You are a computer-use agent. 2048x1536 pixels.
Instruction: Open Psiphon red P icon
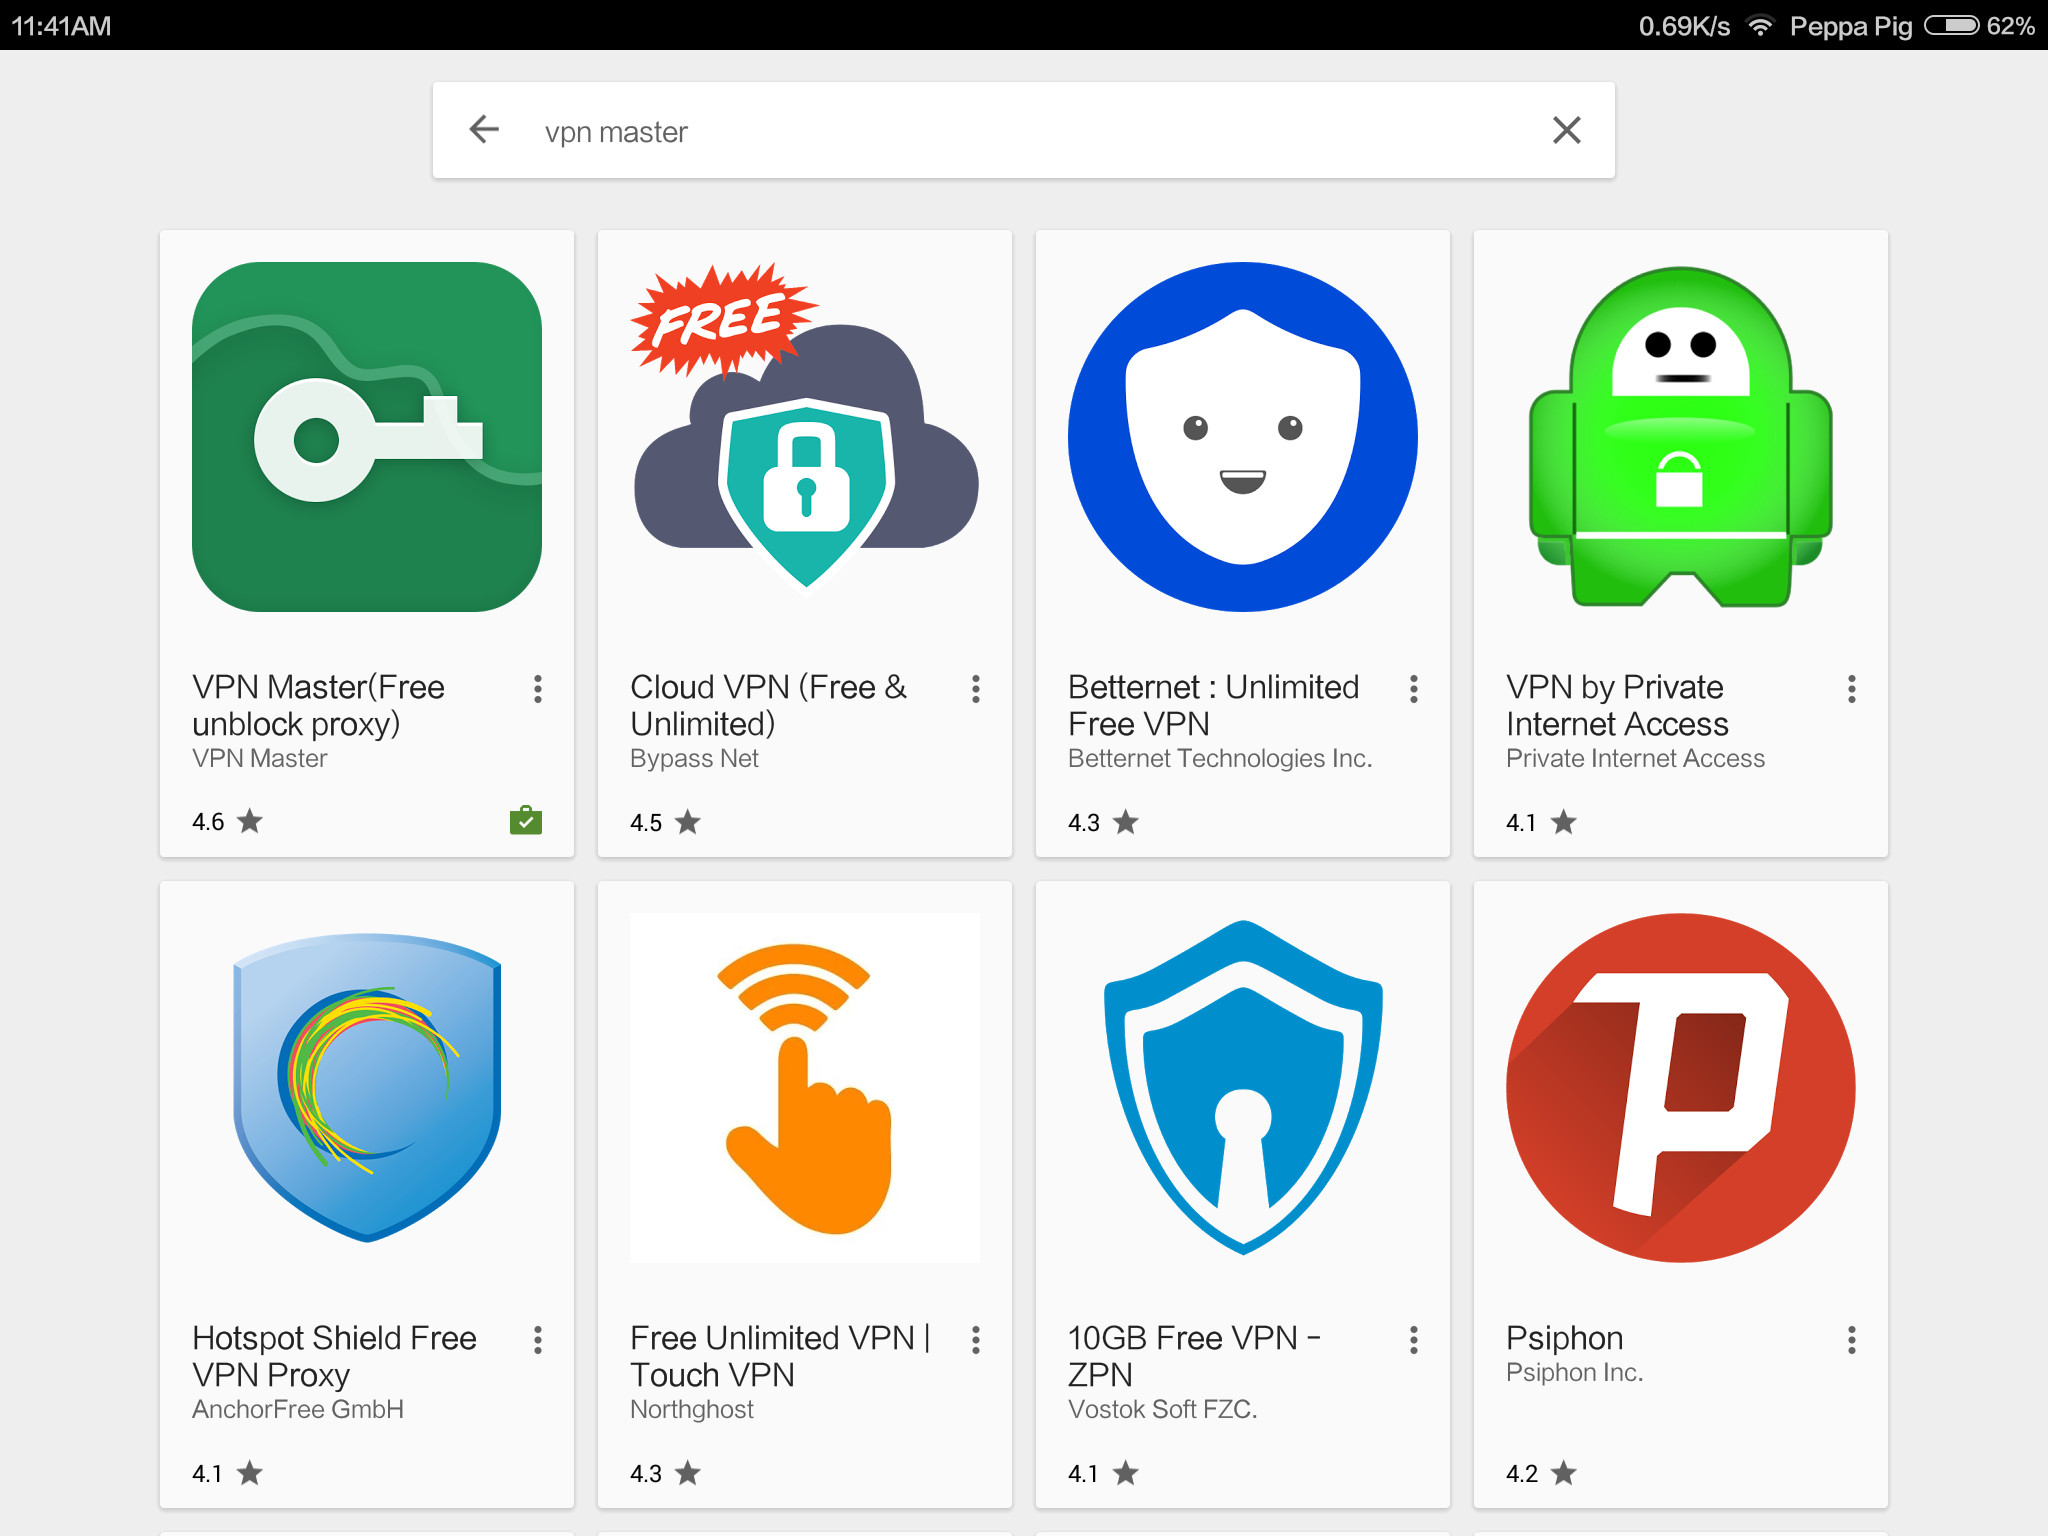tap(1681, 1088)
